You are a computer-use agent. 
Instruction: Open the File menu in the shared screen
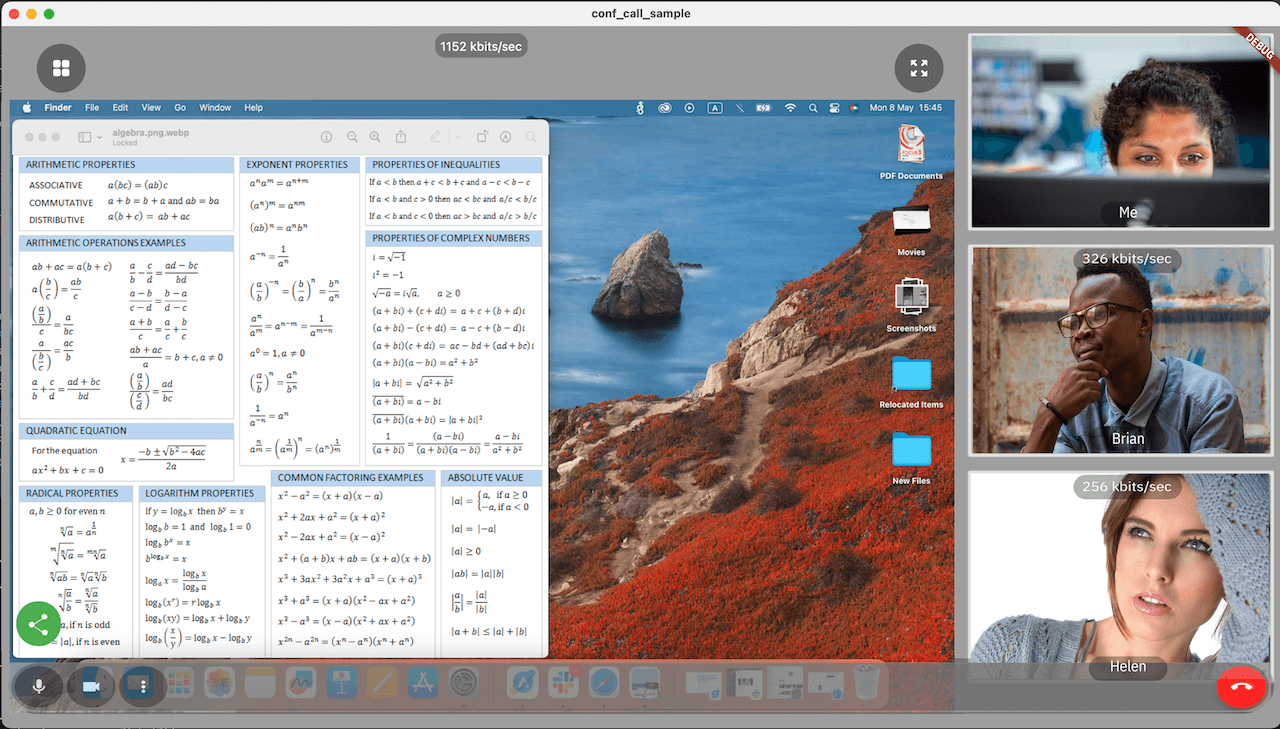point(92,108)
